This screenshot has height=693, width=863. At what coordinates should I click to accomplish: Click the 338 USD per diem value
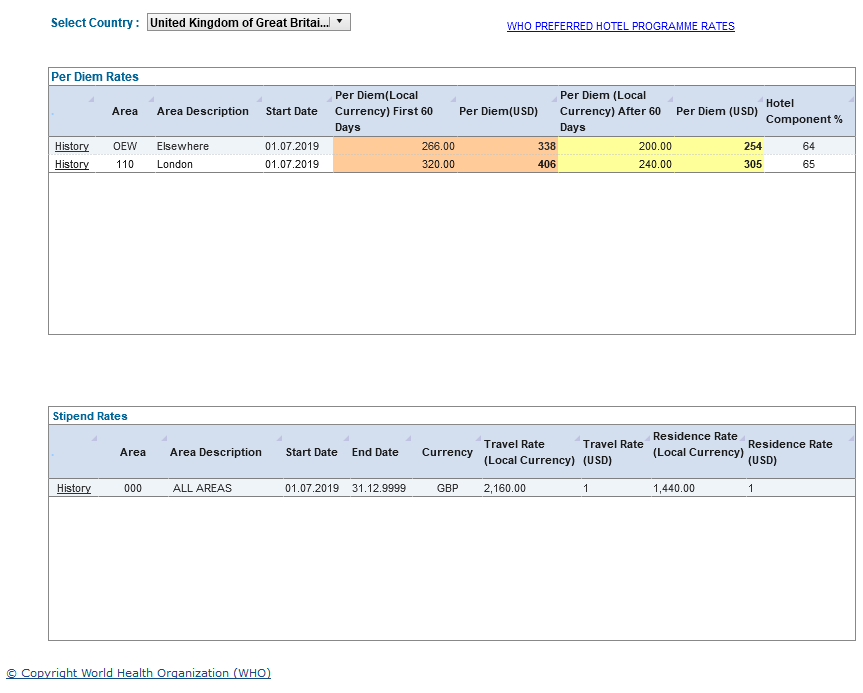click(547, 146)
